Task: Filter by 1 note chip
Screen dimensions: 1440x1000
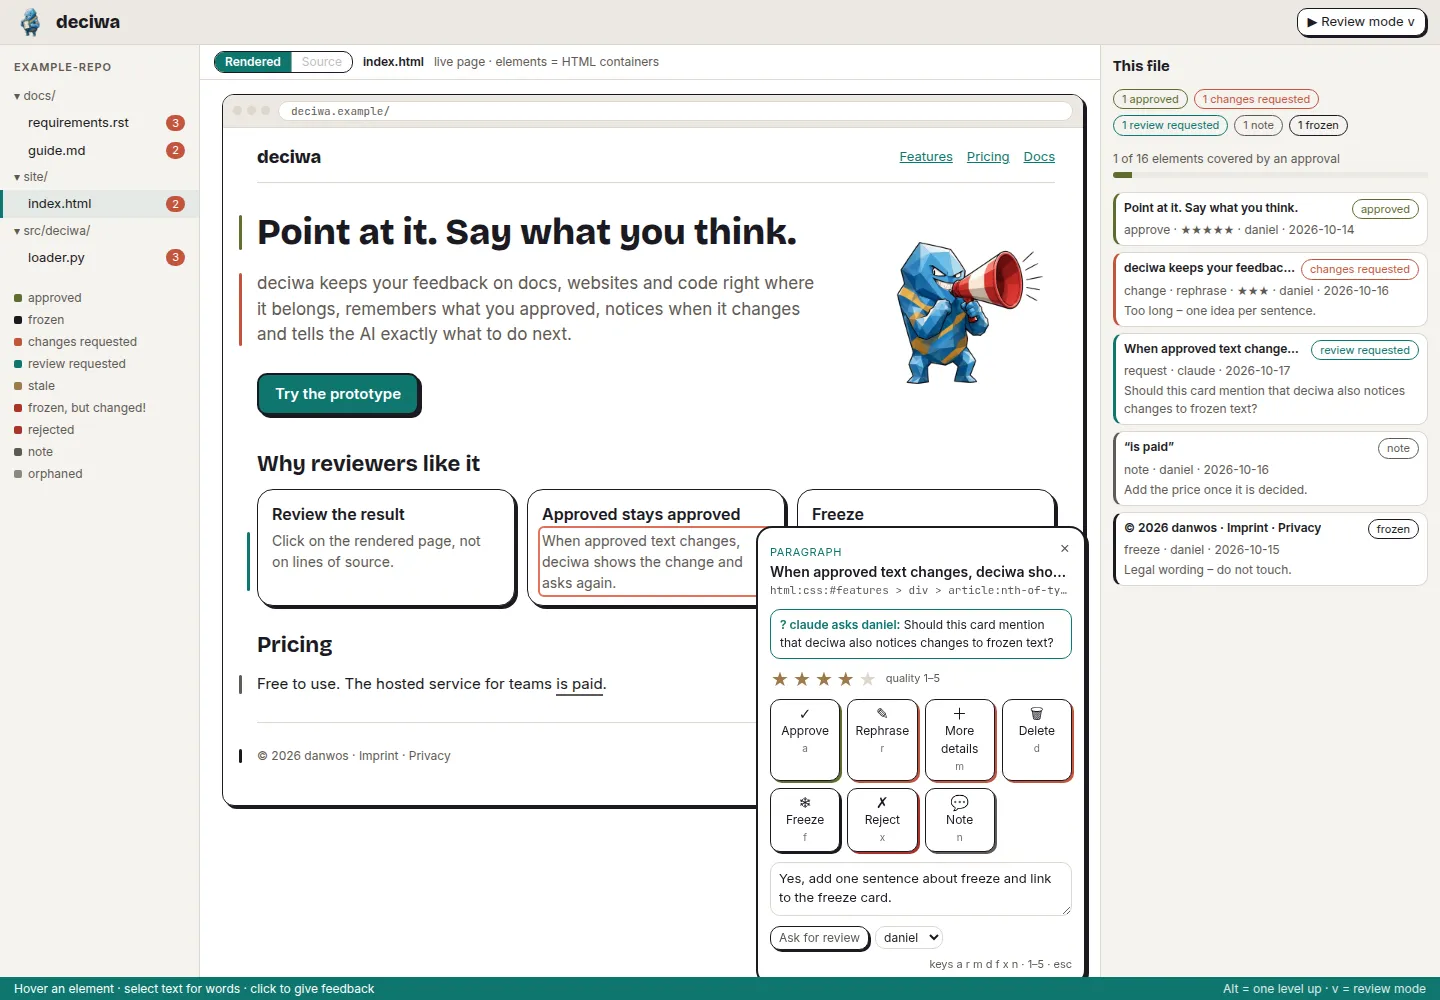Action: point(1258,125)
